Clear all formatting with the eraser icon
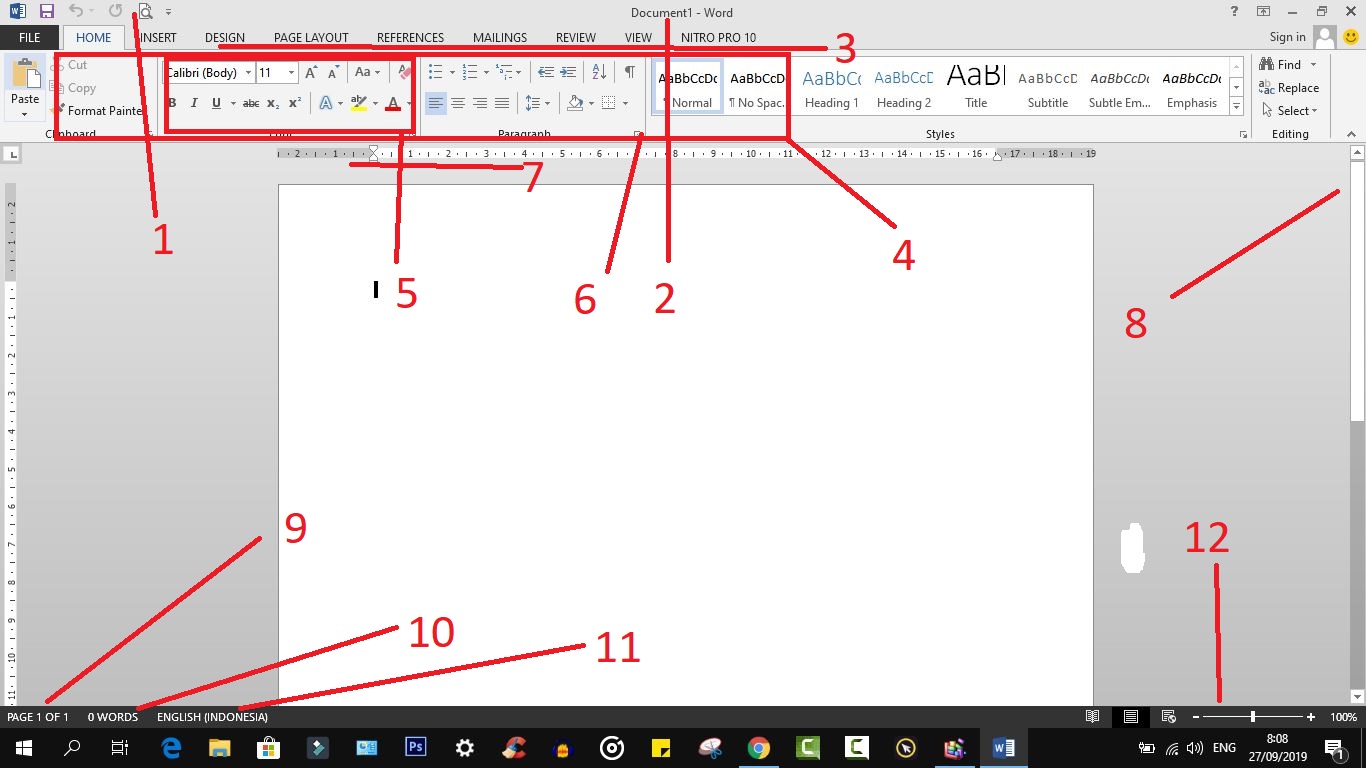This screenshot has height=768, width=1366. (x=404, y=71)
